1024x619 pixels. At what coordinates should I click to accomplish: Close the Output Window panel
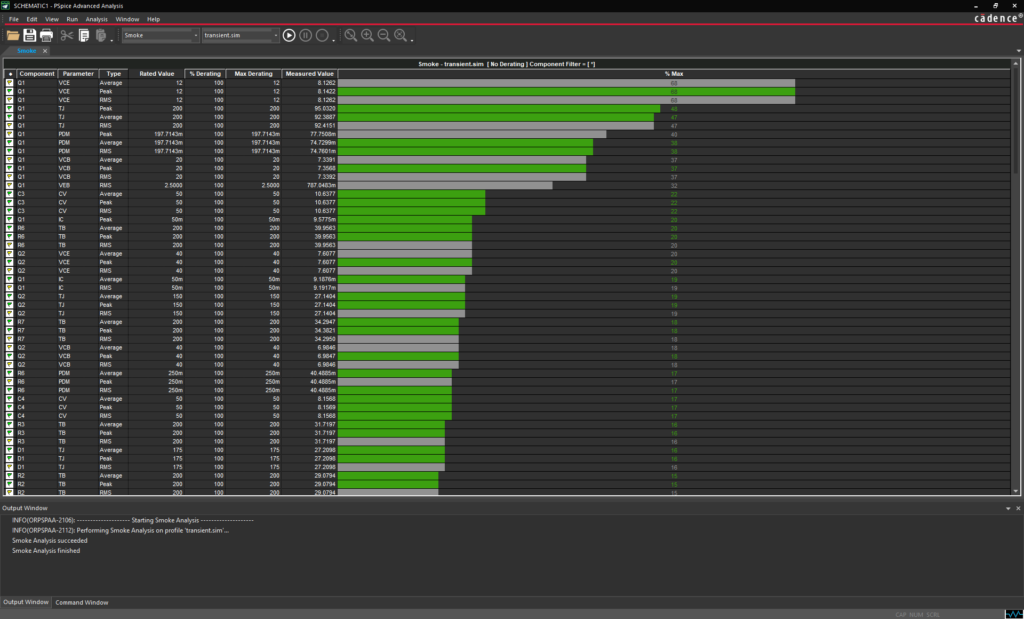(x=1017, y=508)
